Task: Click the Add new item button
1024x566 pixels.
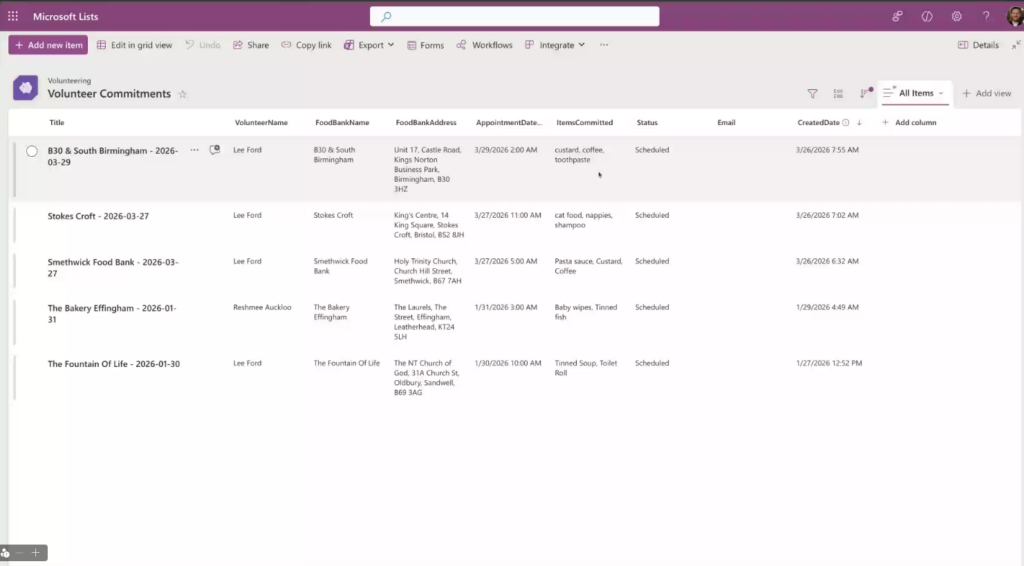Action: coord(48,45)
